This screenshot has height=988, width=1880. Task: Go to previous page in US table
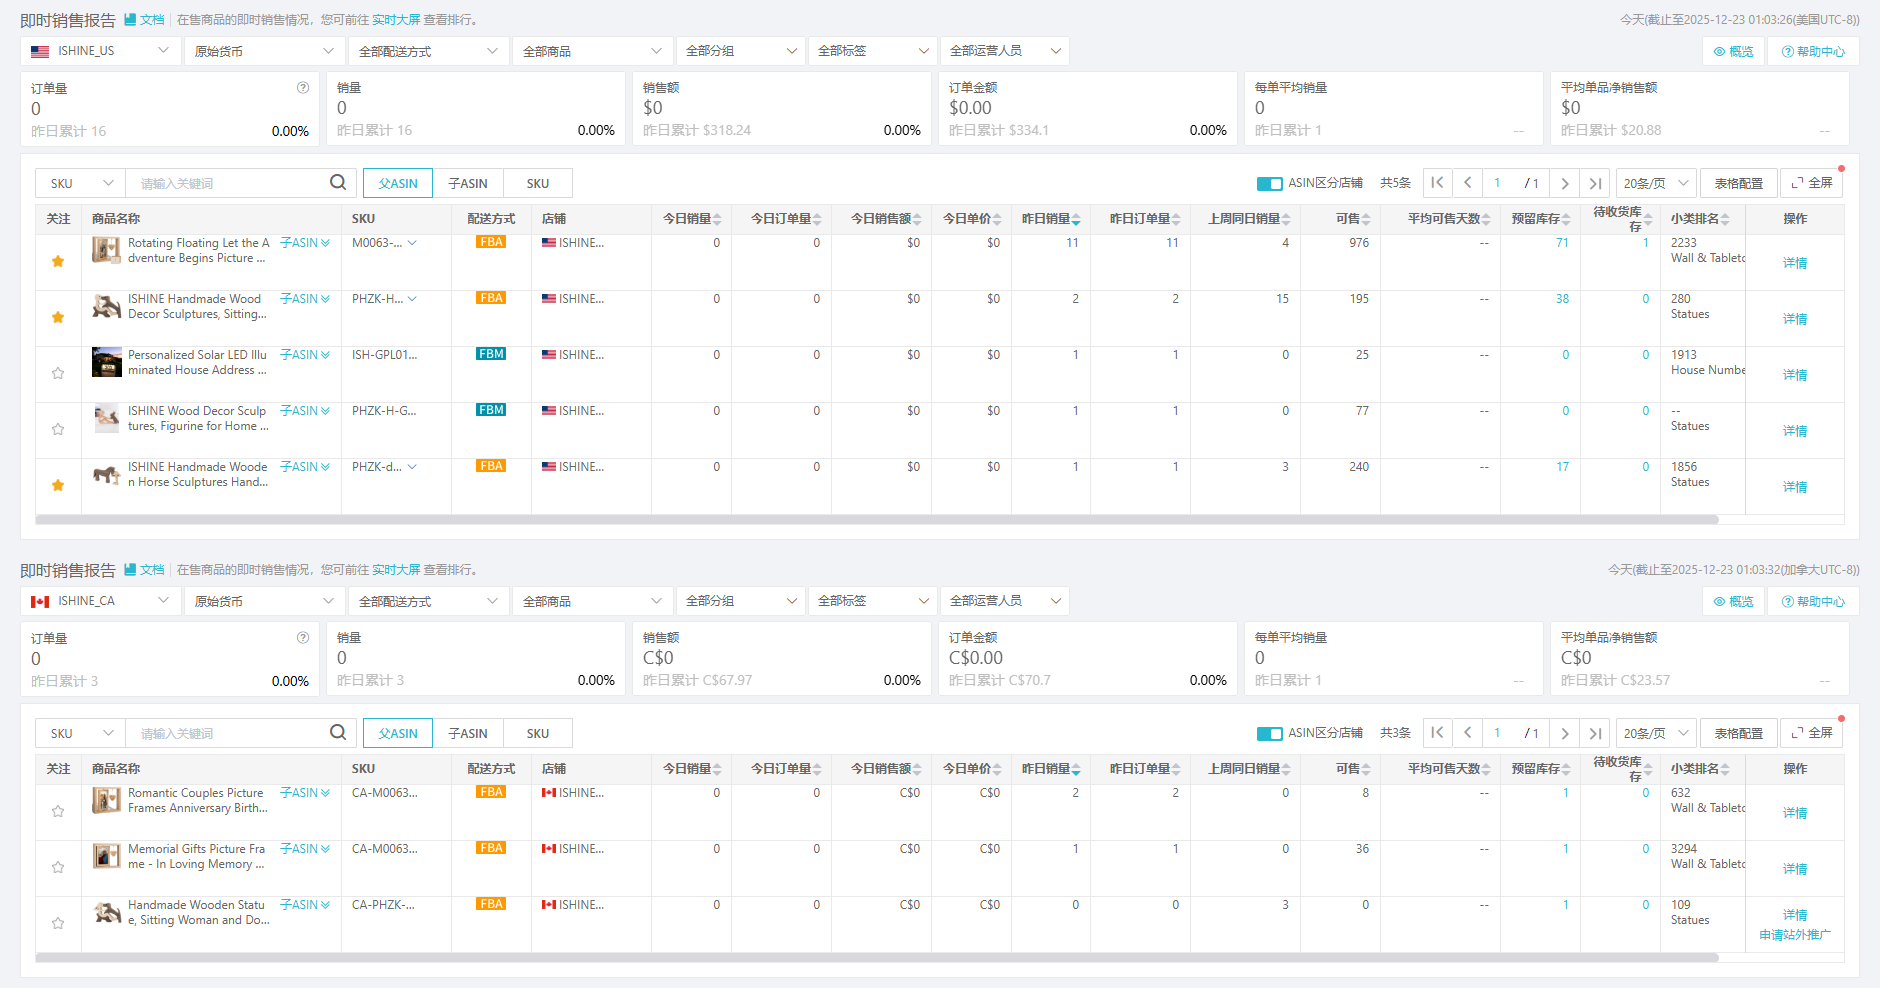[x=1467, y=183]
